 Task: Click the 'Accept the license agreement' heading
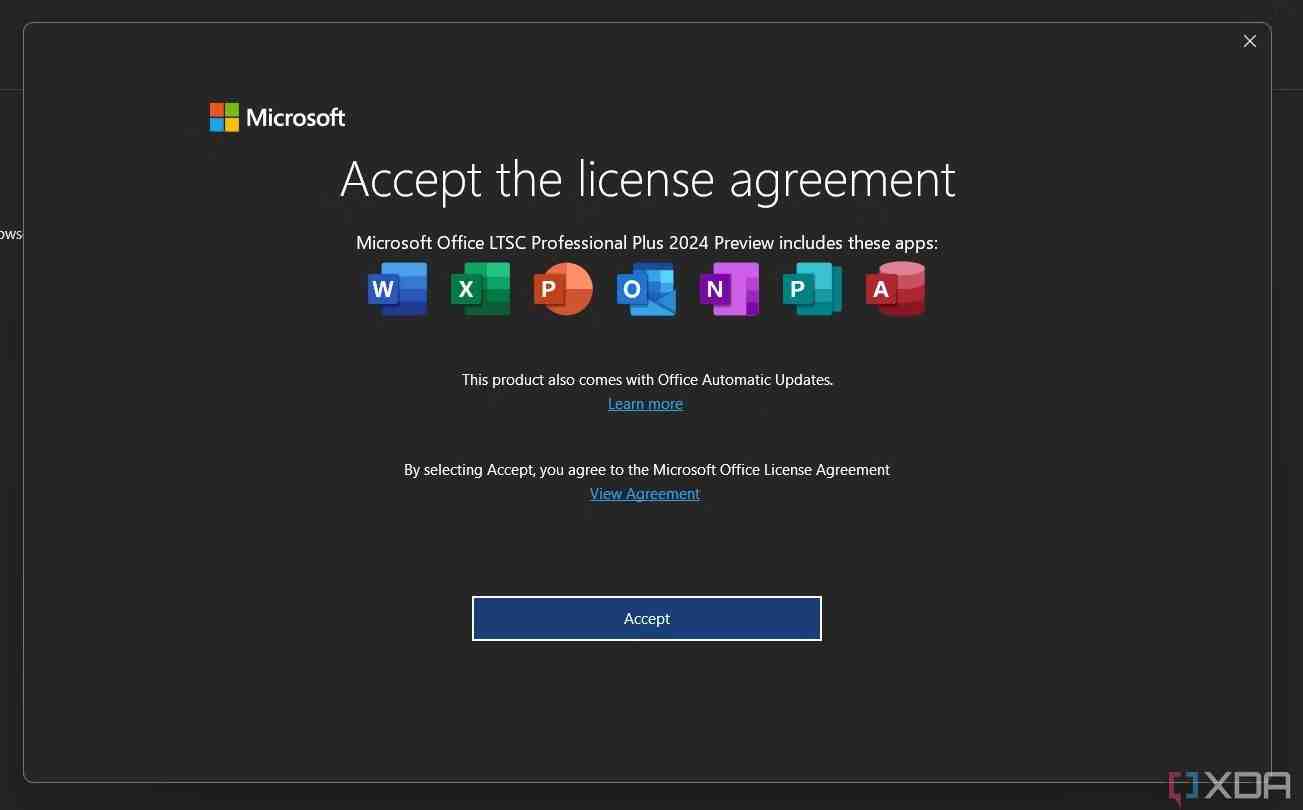point(647,180)
